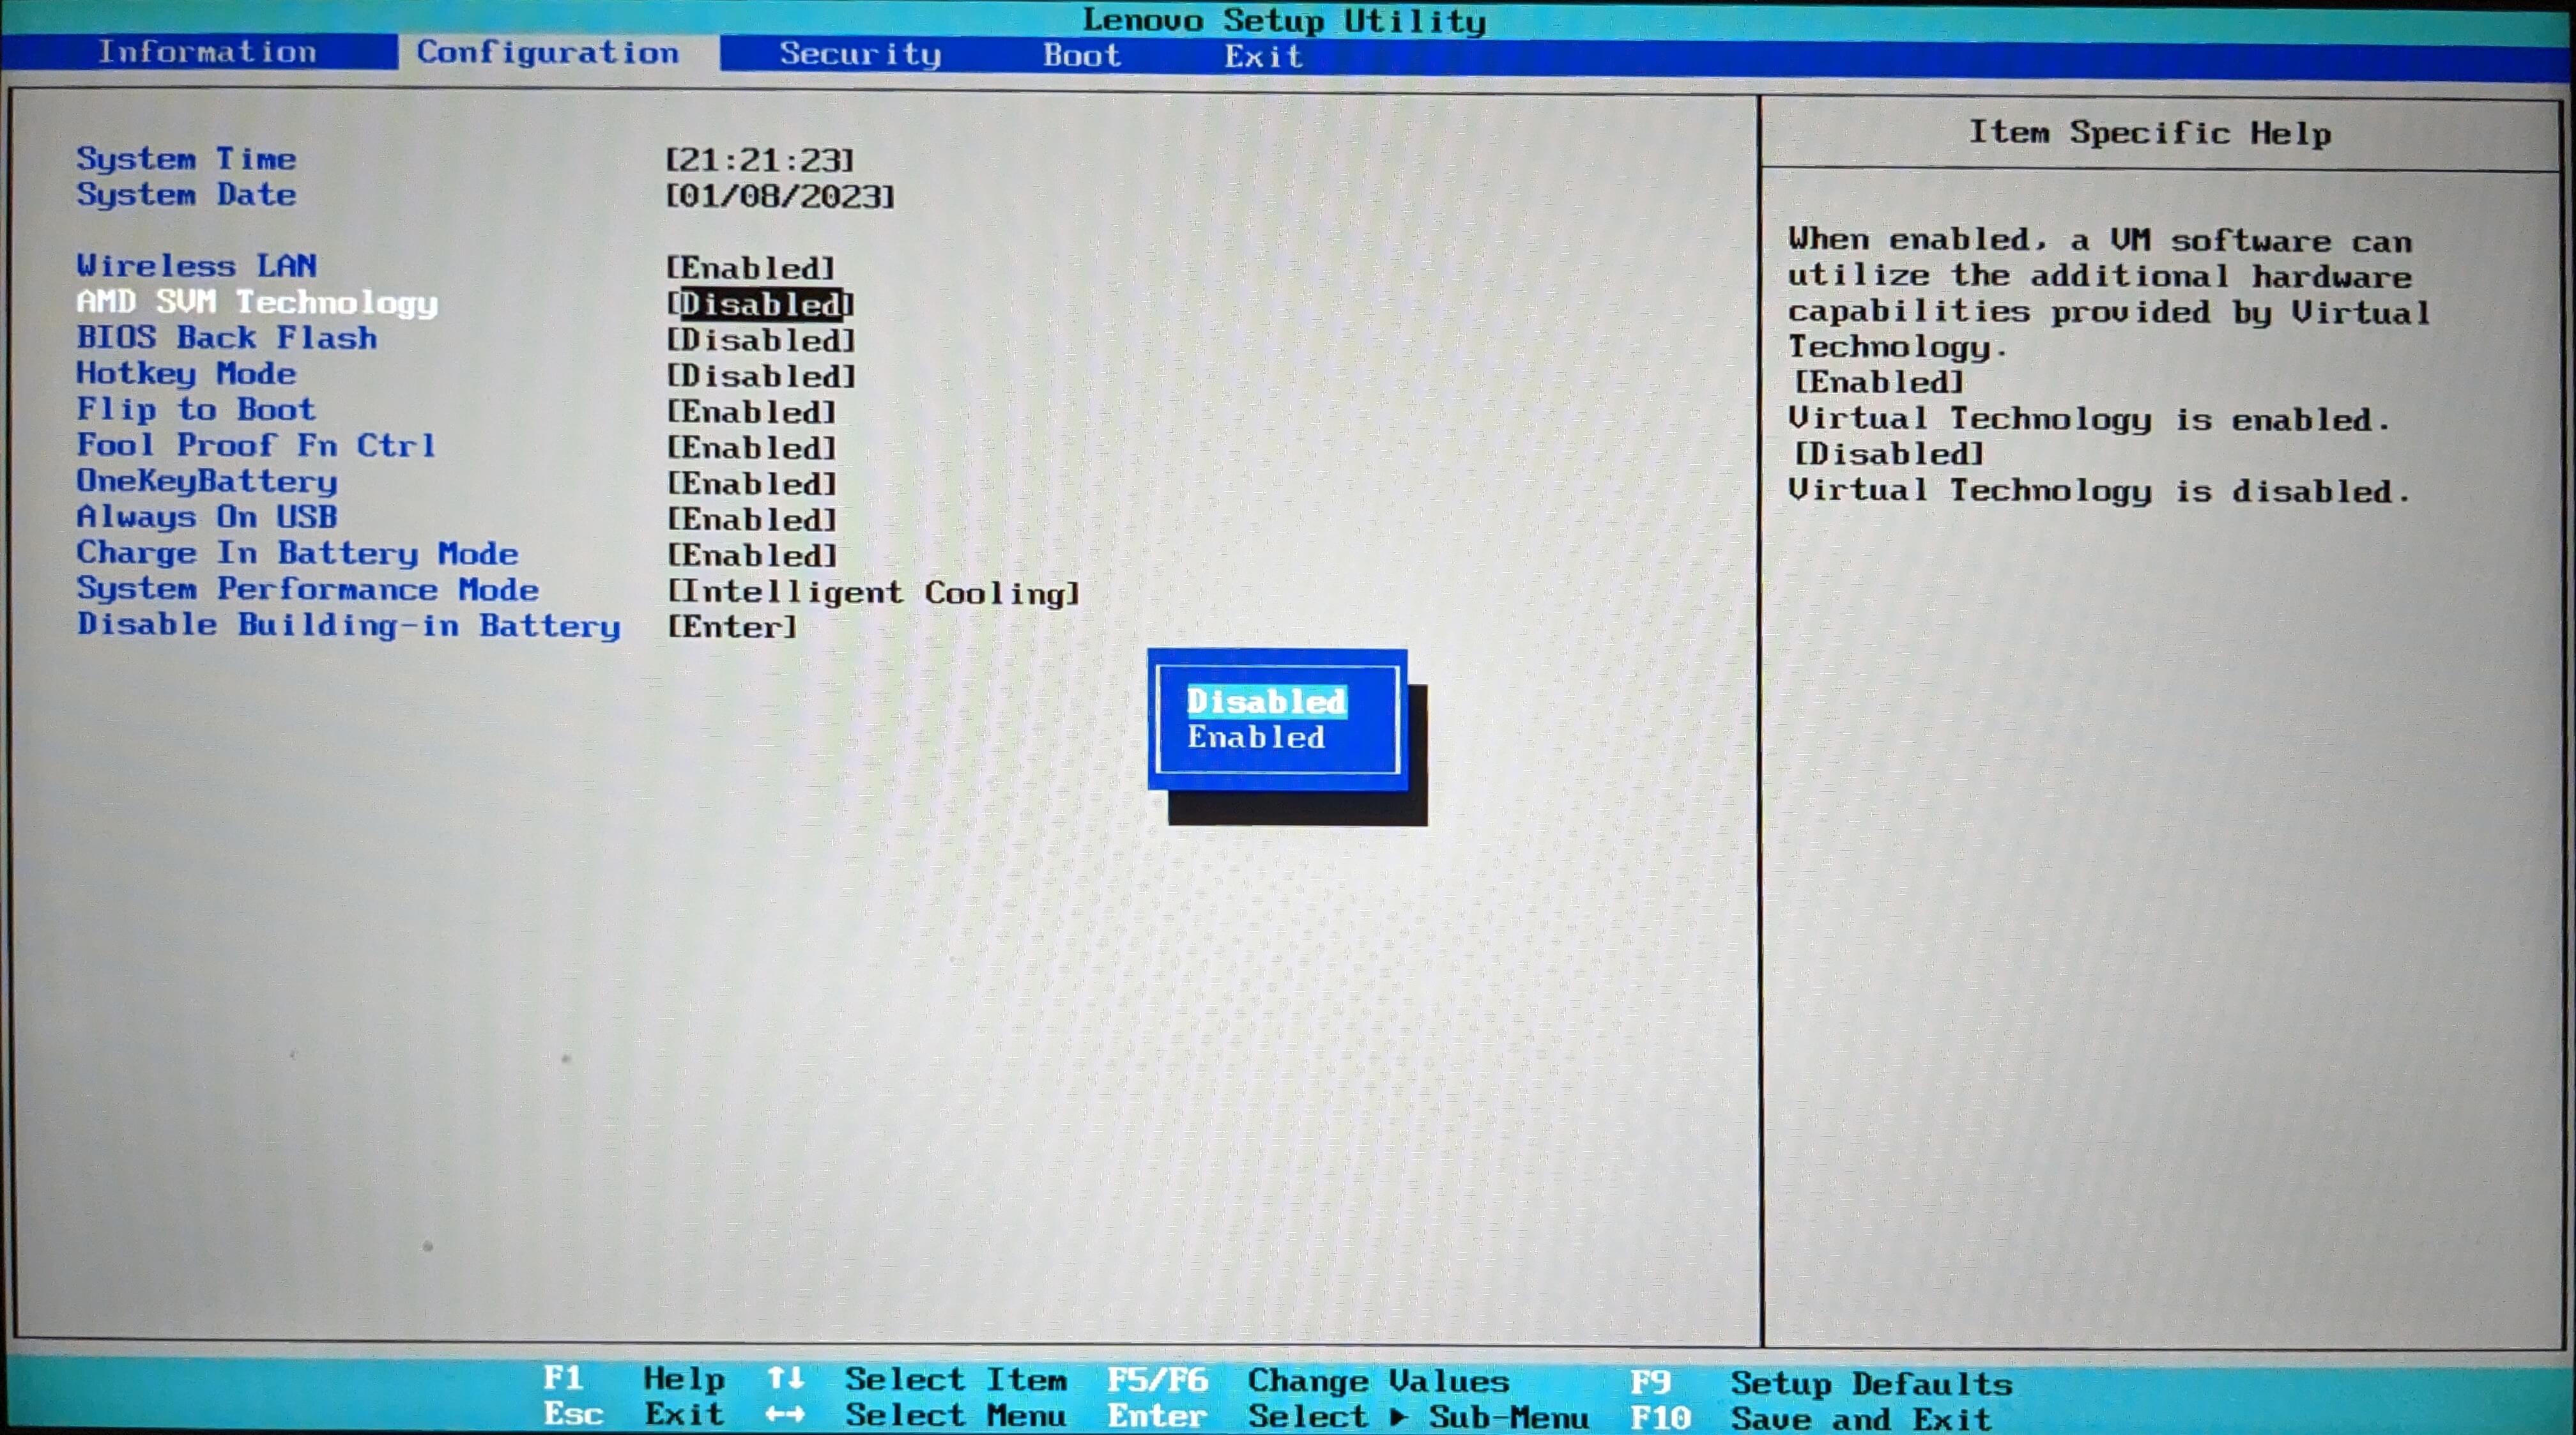
Task: Select the Flip to Boot setting
Action: 196,410
